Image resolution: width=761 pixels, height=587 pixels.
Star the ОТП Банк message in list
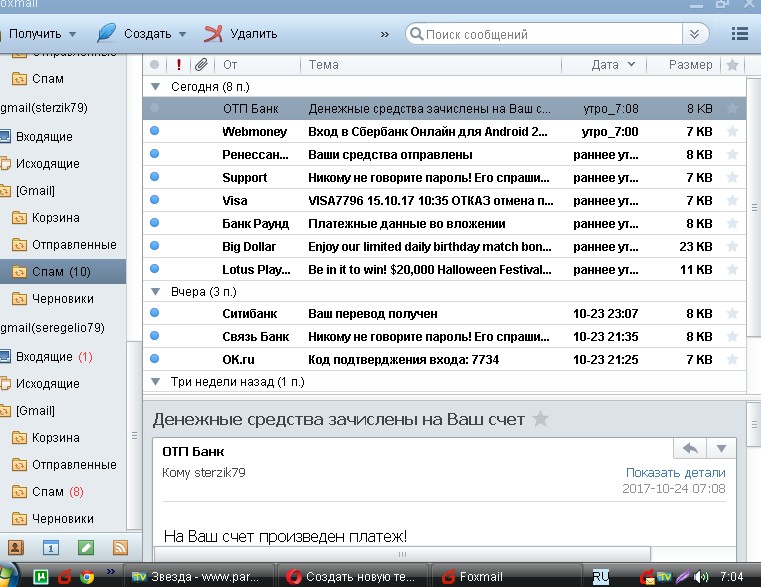[732, 108]
